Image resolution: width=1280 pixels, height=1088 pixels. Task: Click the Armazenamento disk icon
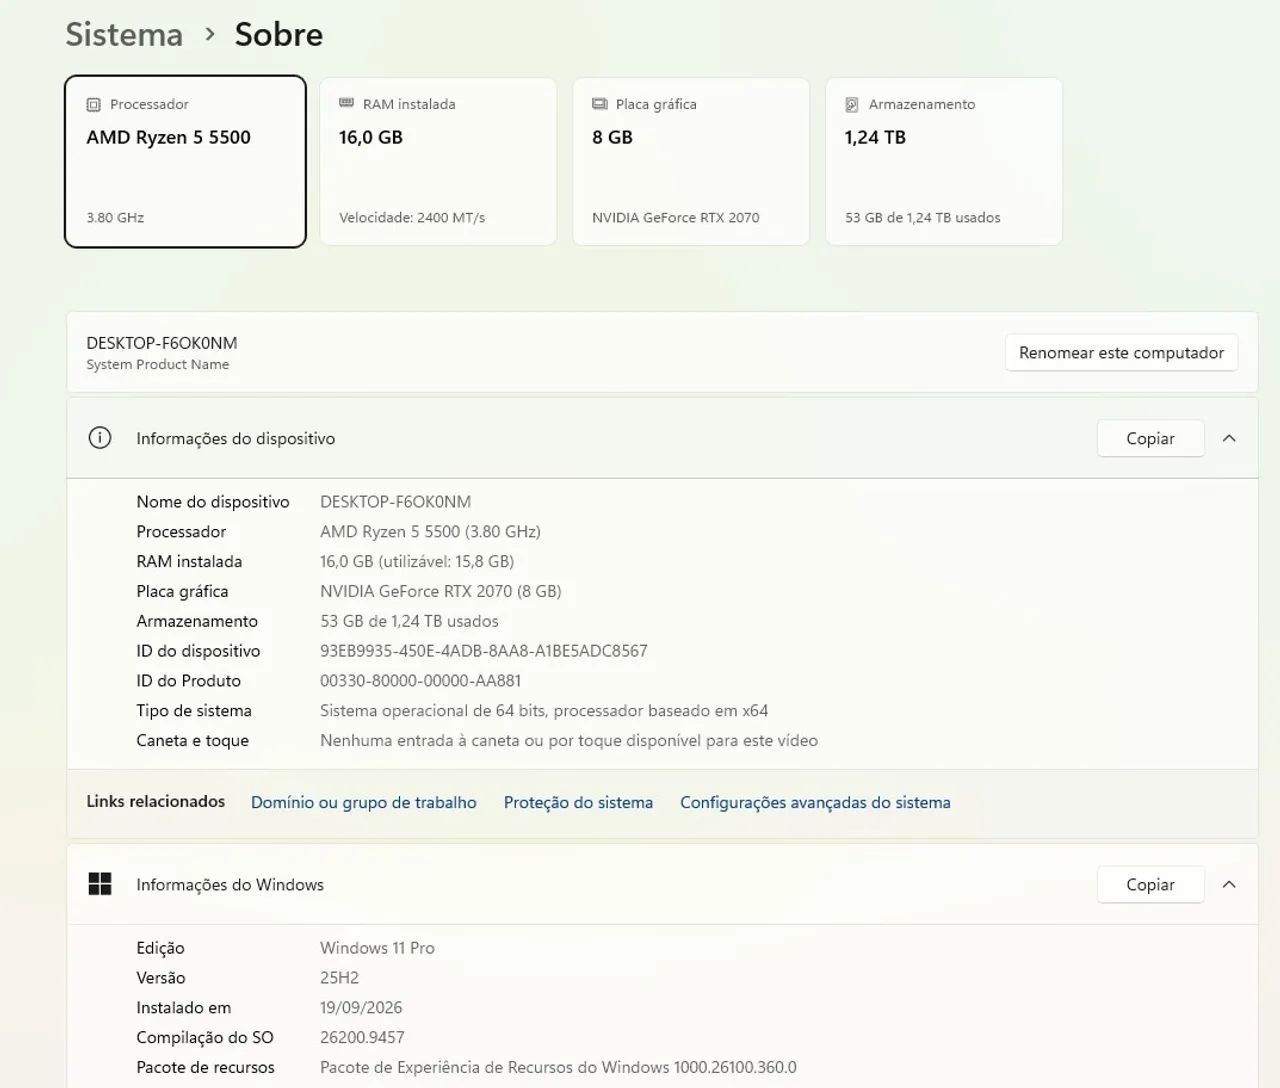pos(852,104)
